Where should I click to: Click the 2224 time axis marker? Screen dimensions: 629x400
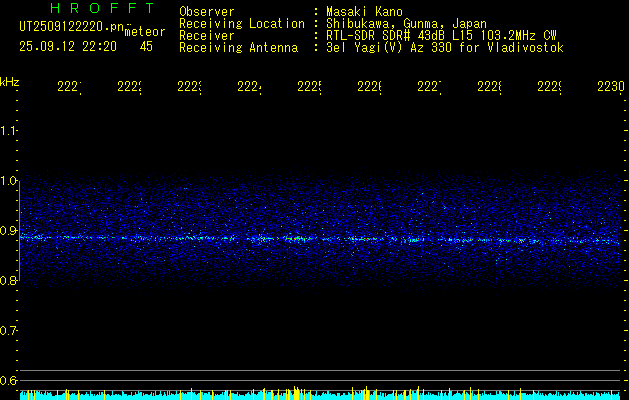(x=250, y=87)
